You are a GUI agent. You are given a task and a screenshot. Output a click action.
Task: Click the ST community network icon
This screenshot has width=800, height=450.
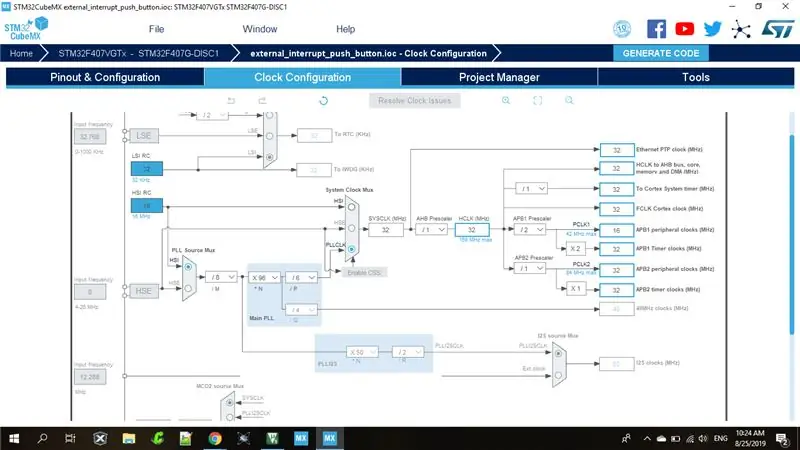(x=740, y=29)
